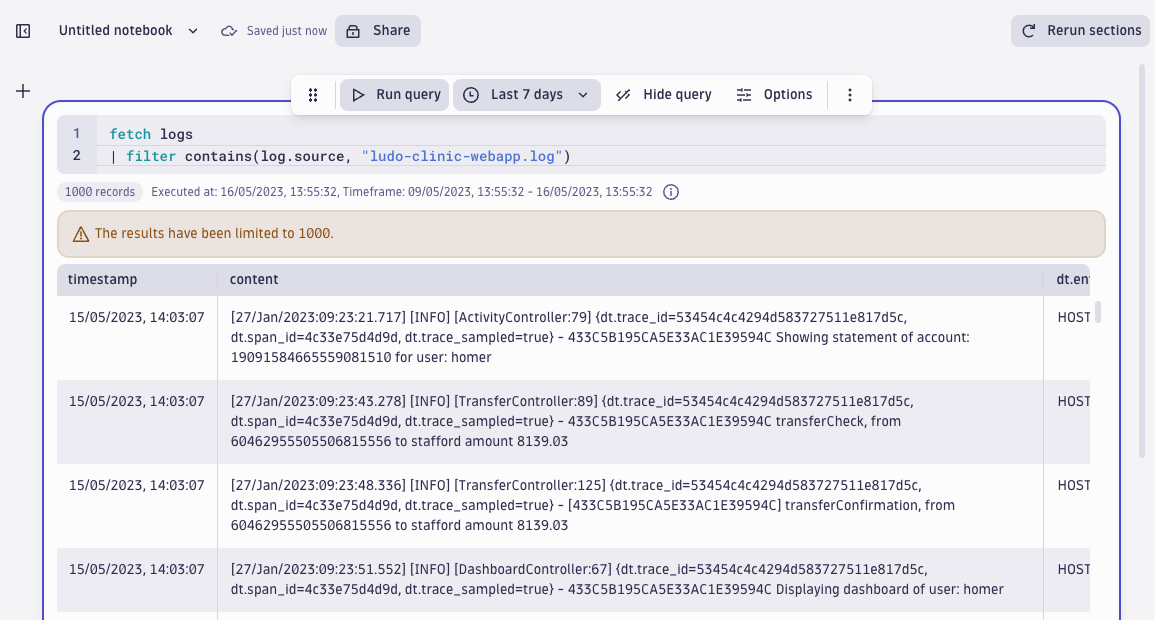Hide the query editor

point(665,94)
